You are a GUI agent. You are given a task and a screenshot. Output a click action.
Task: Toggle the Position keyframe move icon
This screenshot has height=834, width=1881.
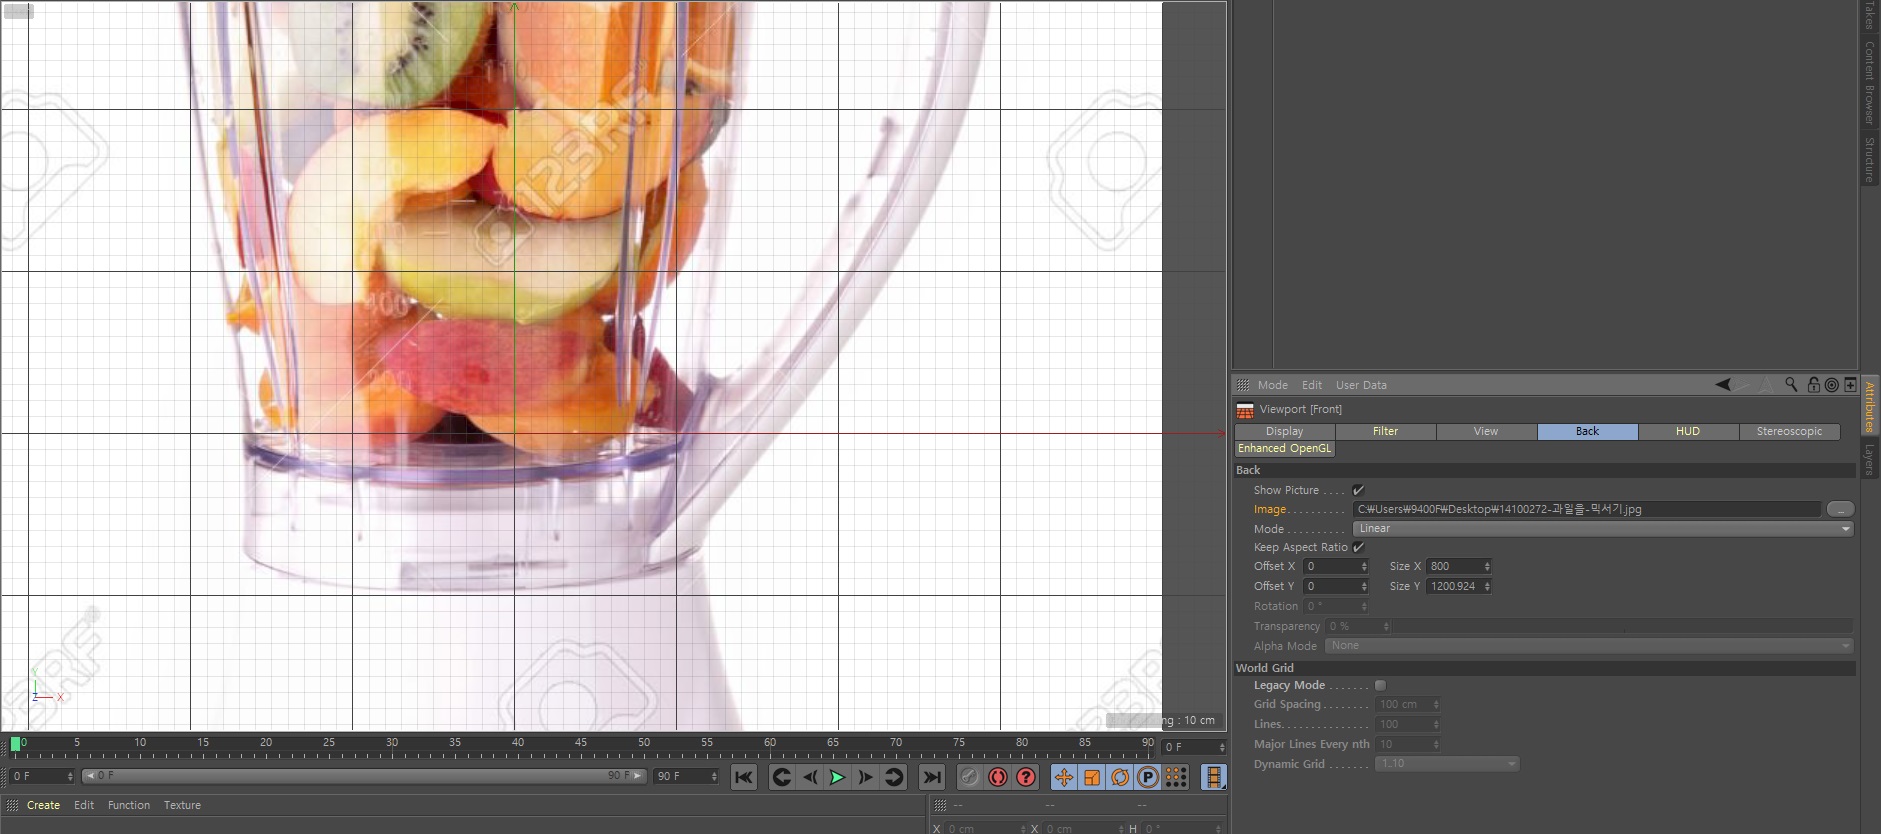(1063, 777)
